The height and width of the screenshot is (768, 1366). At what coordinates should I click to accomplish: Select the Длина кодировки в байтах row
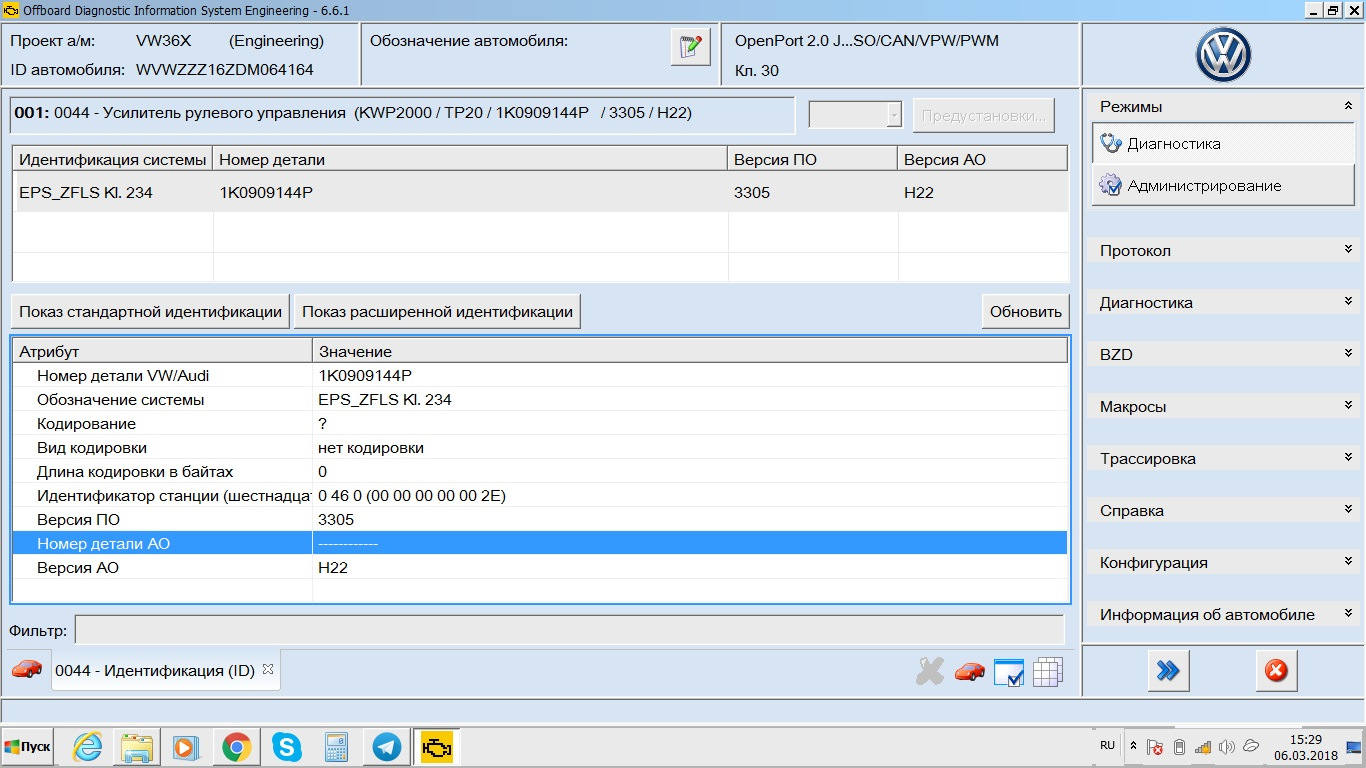pos(540,471)
